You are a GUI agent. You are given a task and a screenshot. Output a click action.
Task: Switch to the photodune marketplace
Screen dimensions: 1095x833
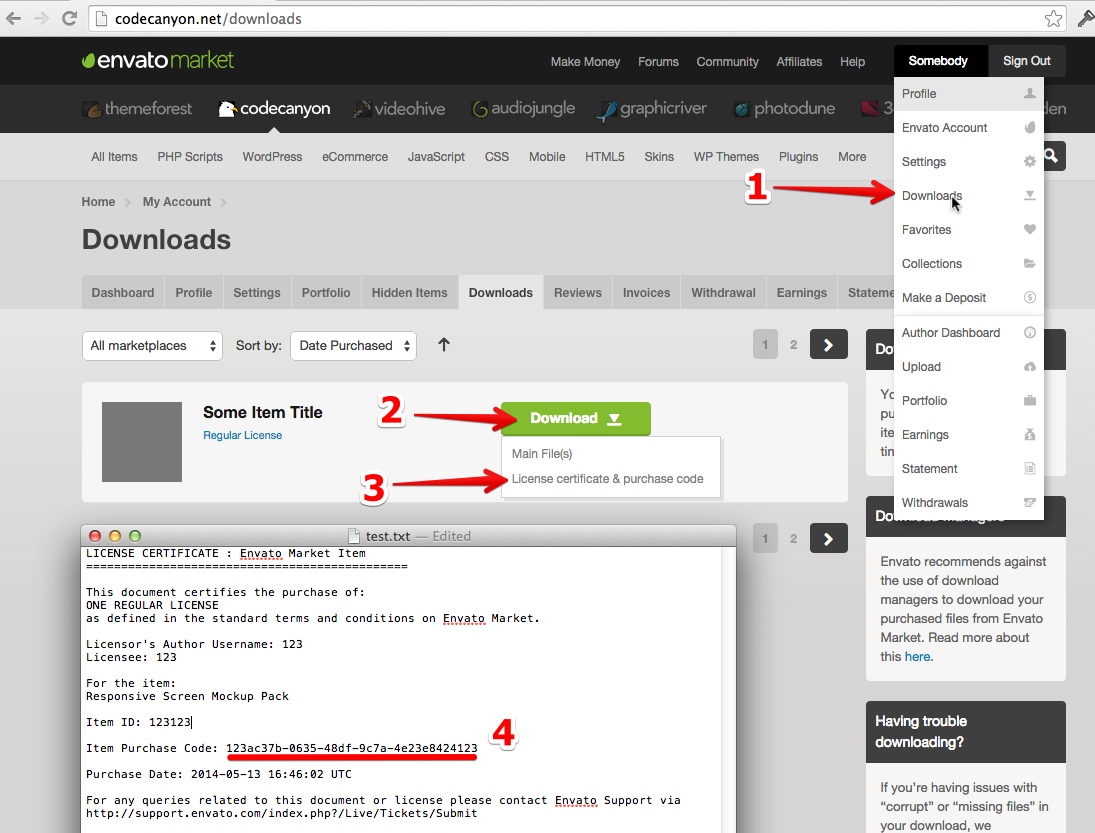point(784,108)
